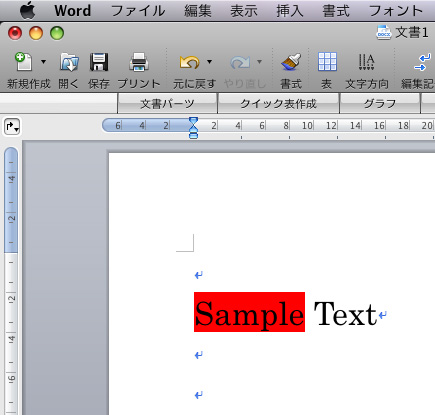Open the グラフ tab
435x415 pixels.
tap(380, 104)
